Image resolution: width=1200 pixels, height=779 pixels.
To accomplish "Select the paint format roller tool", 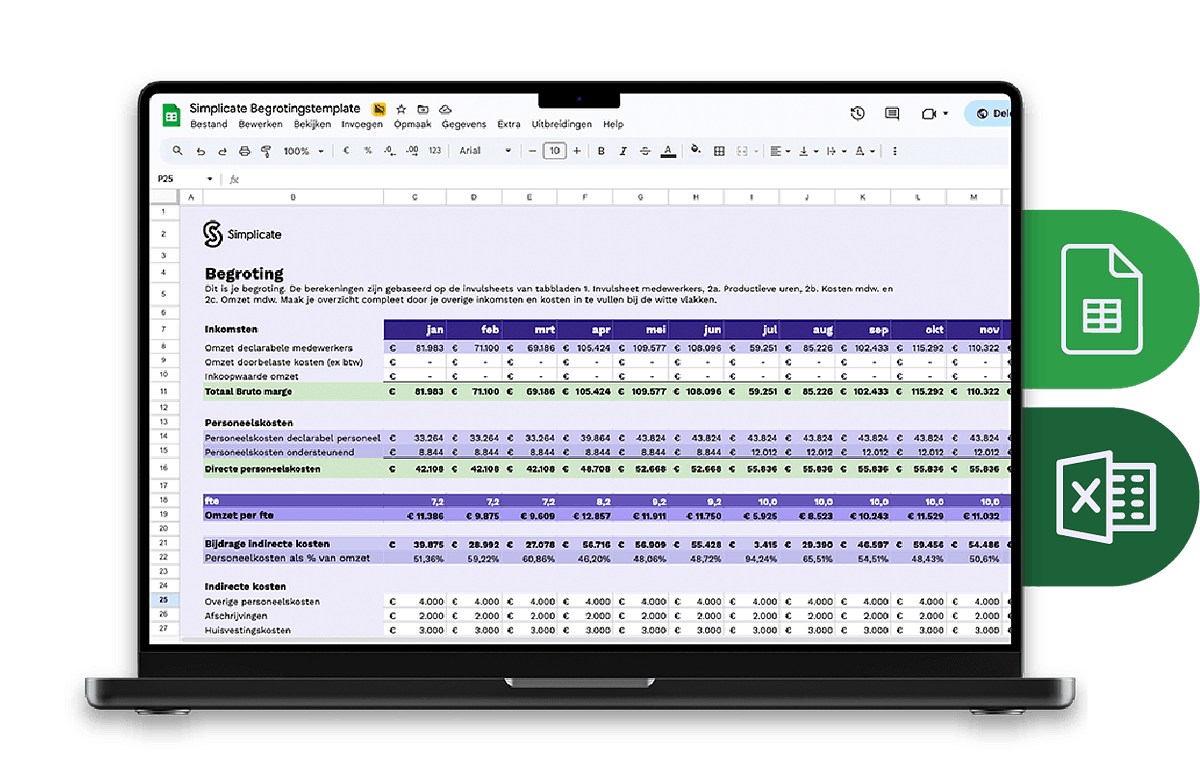I will (266, 151).
